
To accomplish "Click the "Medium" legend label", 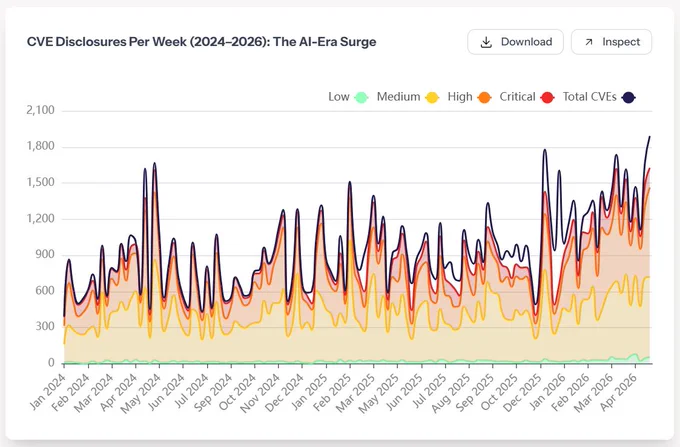I will [398, 97].
